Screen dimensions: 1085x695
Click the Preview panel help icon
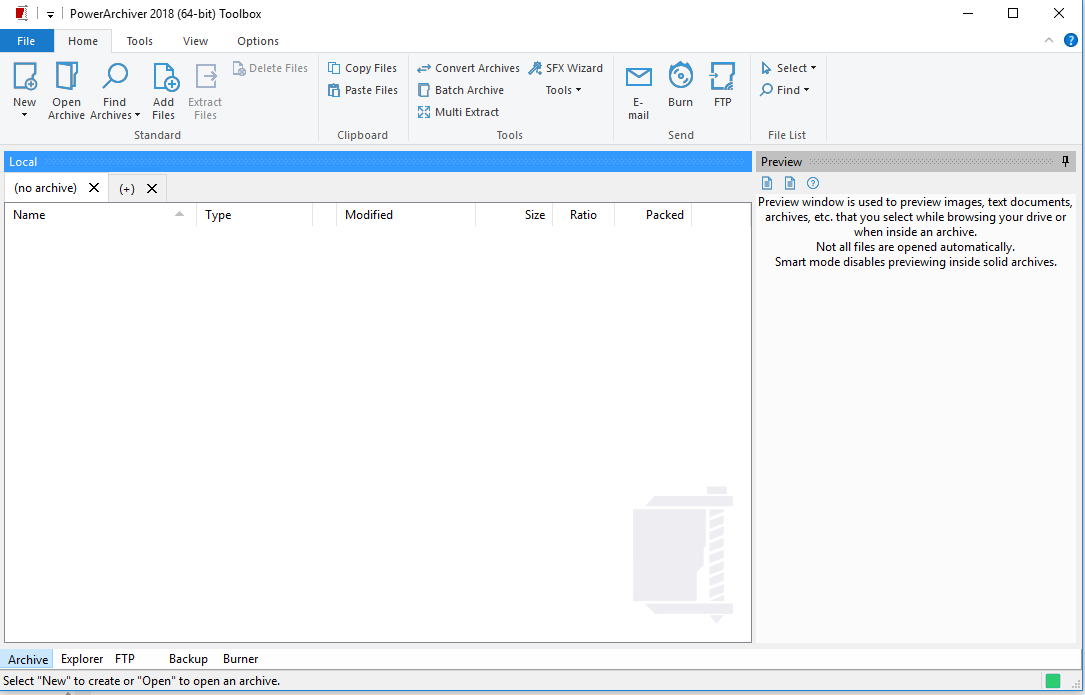(x=813, y=183)
